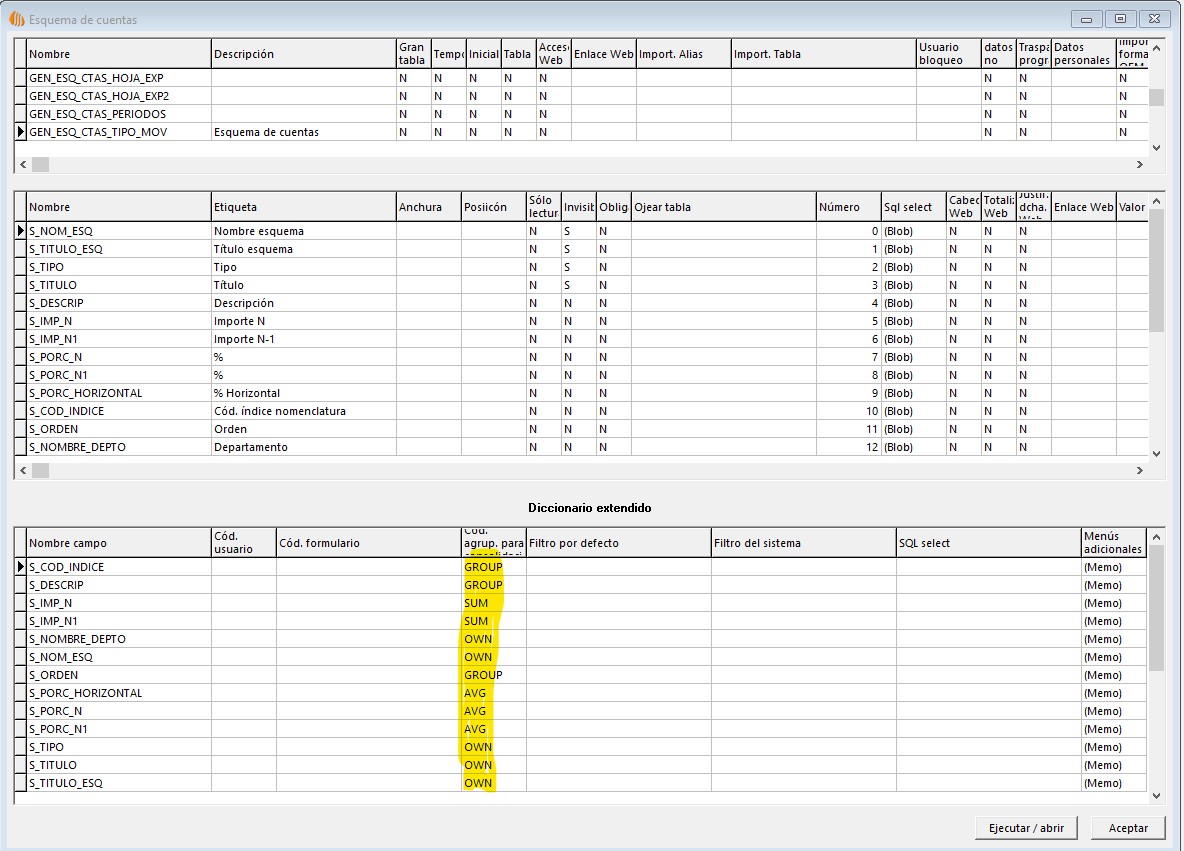The height and width of the screenshot is (851, 1184).
Task: Click the Etiqueta column header
Action: pos(303,207)
